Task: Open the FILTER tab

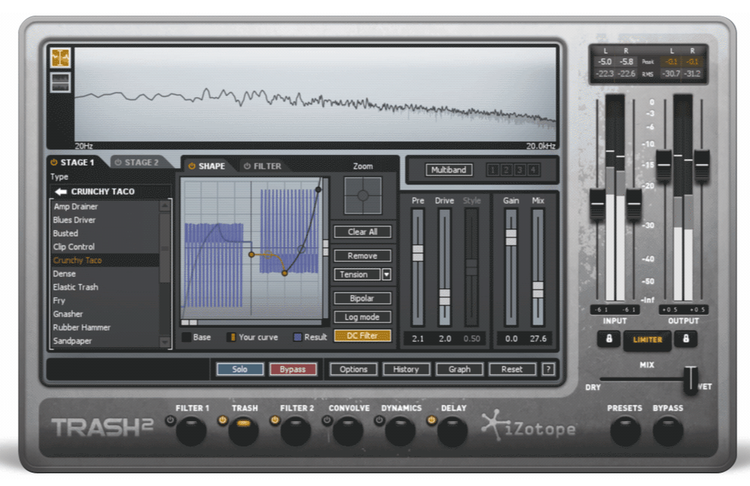Action: (262, 166)
